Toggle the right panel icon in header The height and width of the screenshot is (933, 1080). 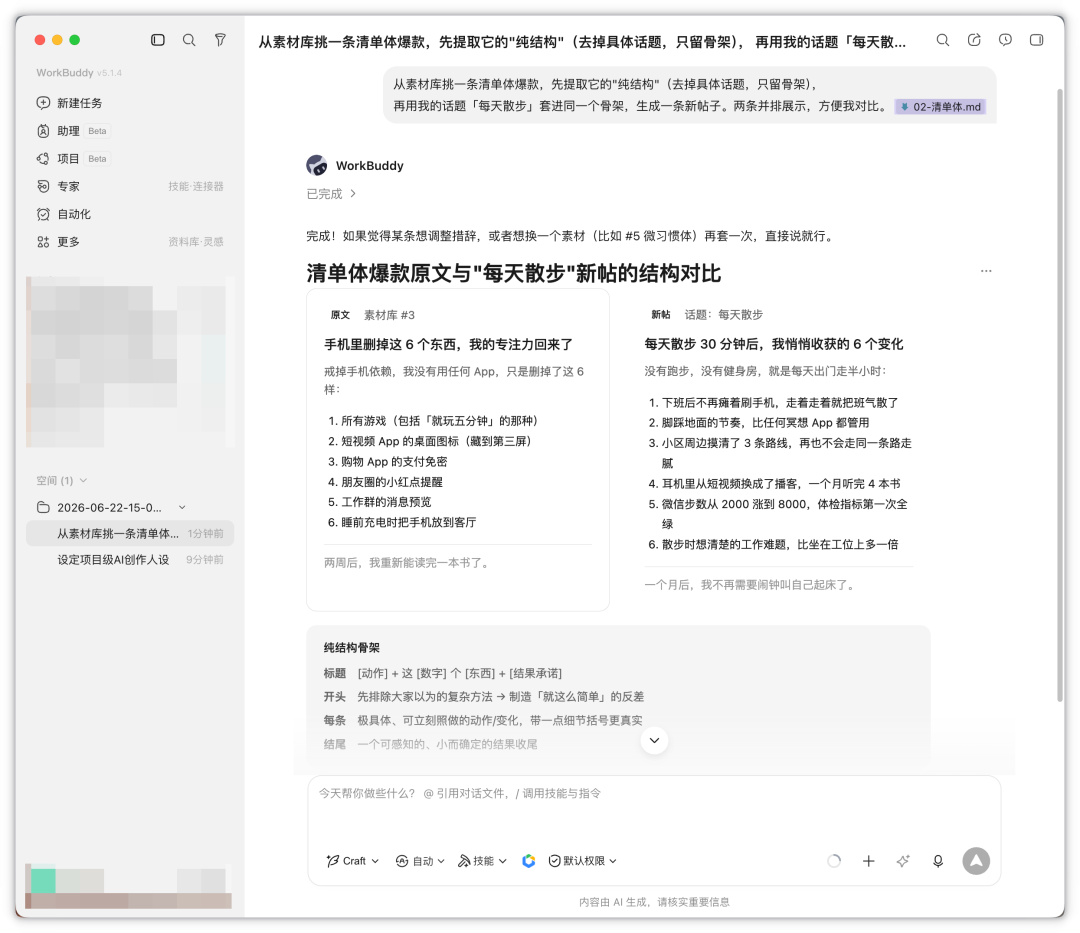(1036, 40)
